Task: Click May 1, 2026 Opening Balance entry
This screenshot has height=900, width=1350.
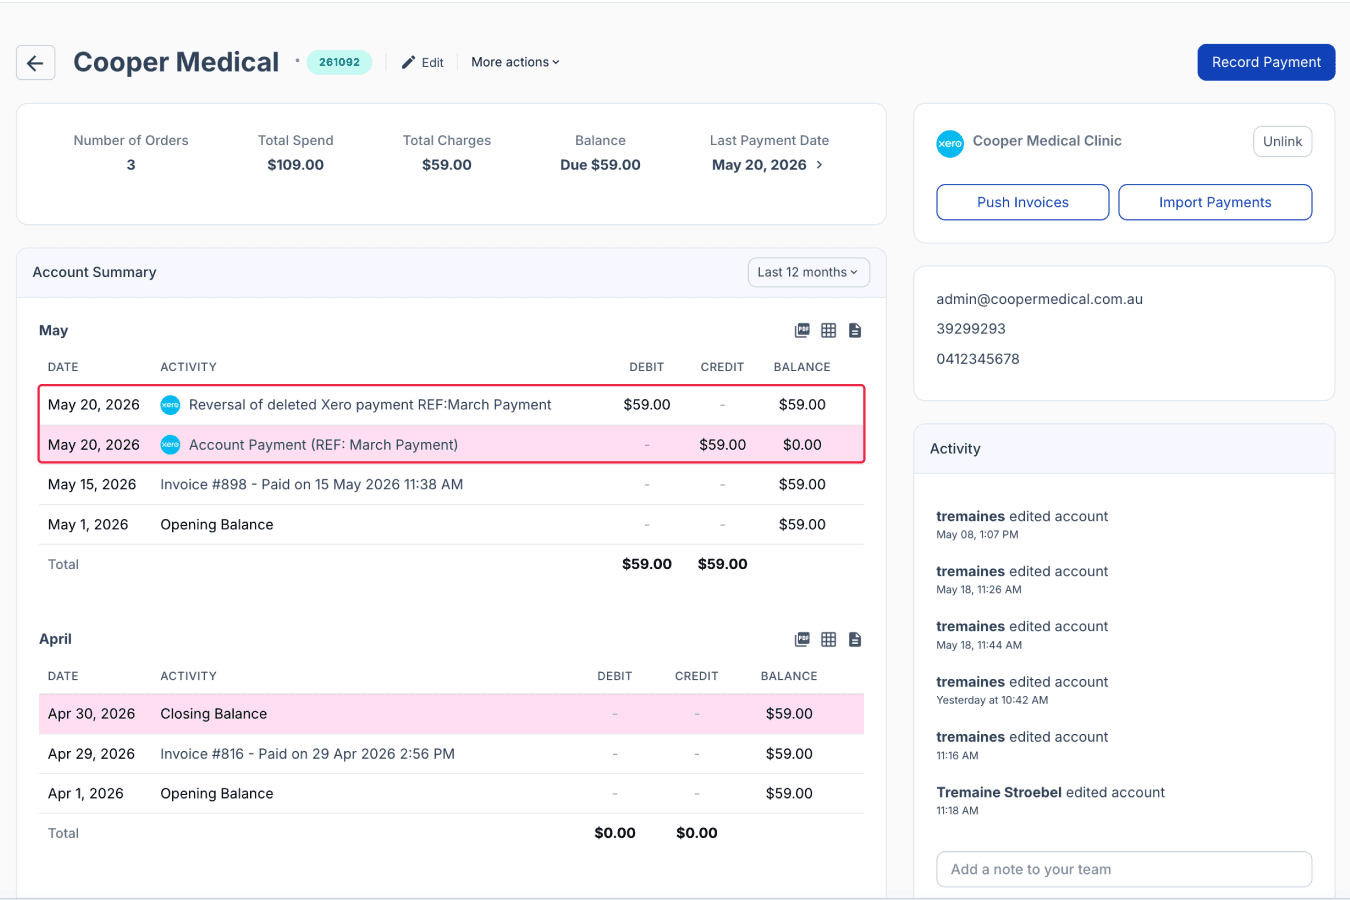Action: (451, 525)
